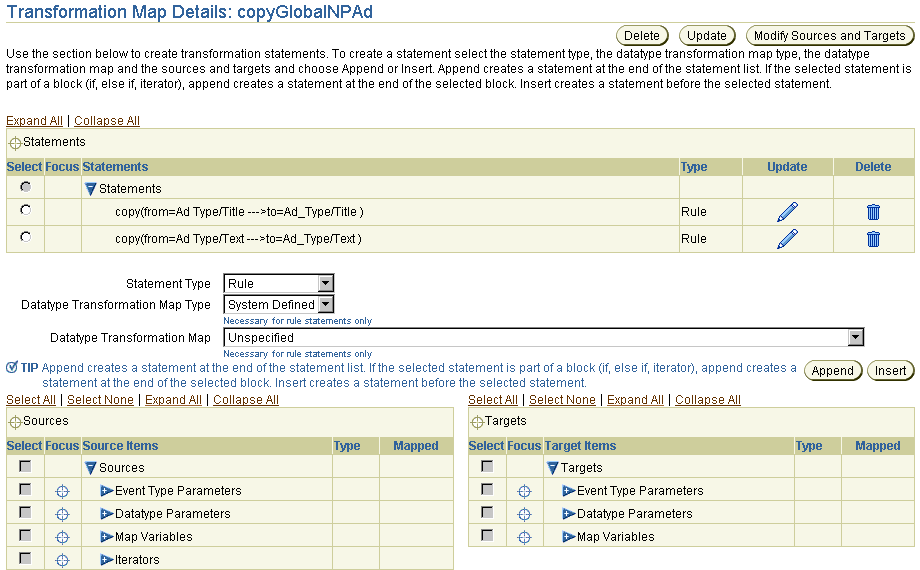The width and height of the screenshot is (920, 570).
Task: Check Sources Event Type Parameters checkbox
Action: 25,489
